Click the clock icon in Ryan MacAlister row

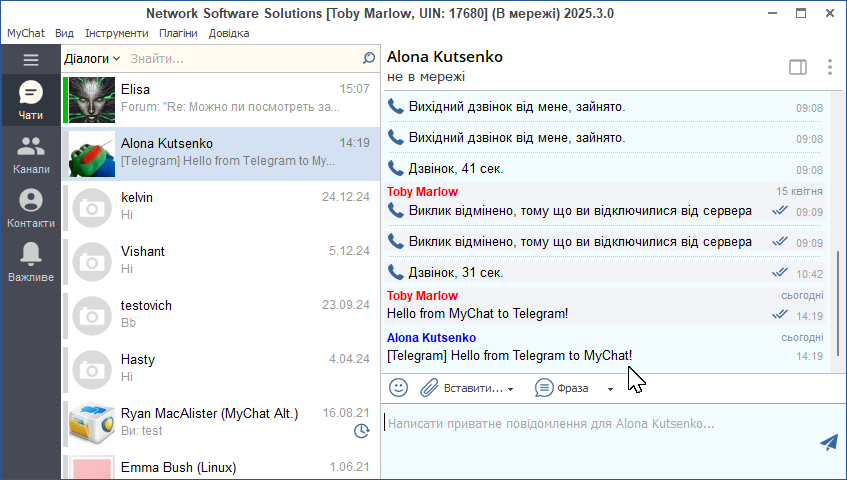(361, 431)
